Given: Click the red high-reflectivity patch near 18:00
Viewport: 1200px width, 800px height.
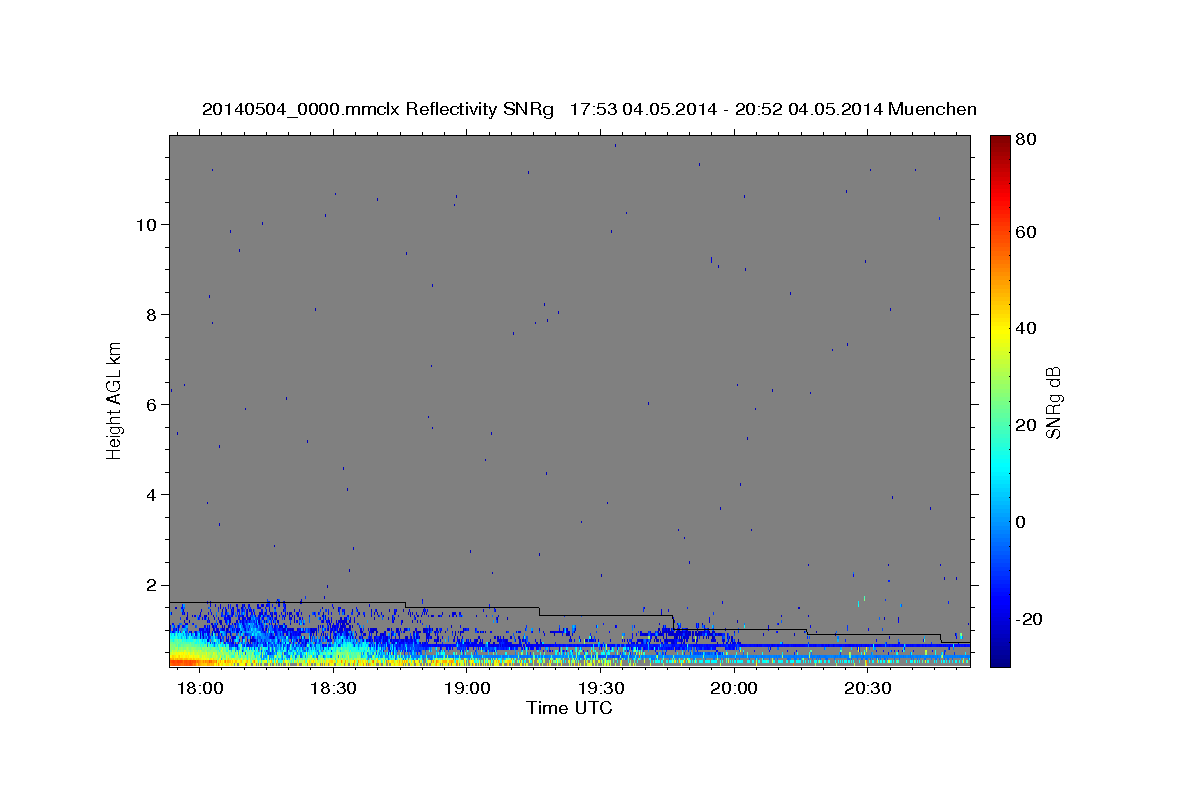Looking at the screenshot, I should point(190,662).
